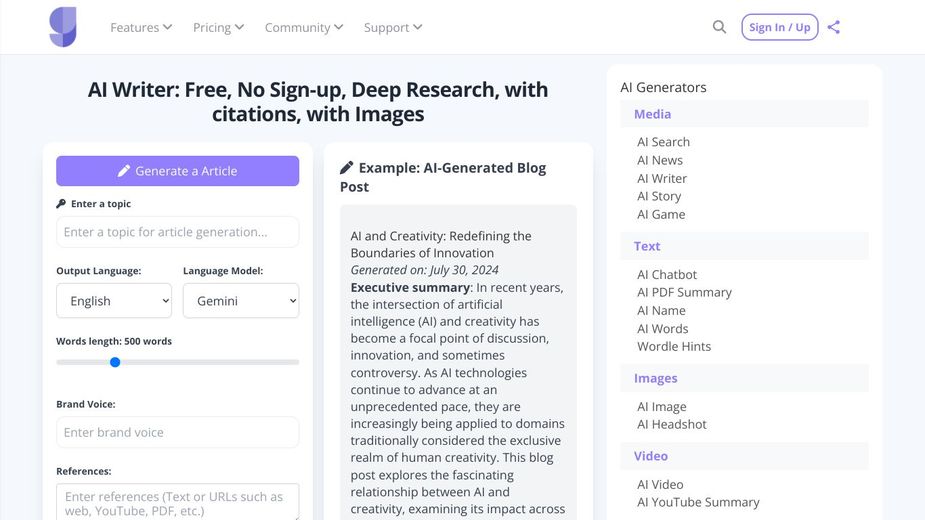The width and height of the screenshot is (925, 520).
Task: Expand the Features menu
Action: pyautogui.click(x=141, y=28)
